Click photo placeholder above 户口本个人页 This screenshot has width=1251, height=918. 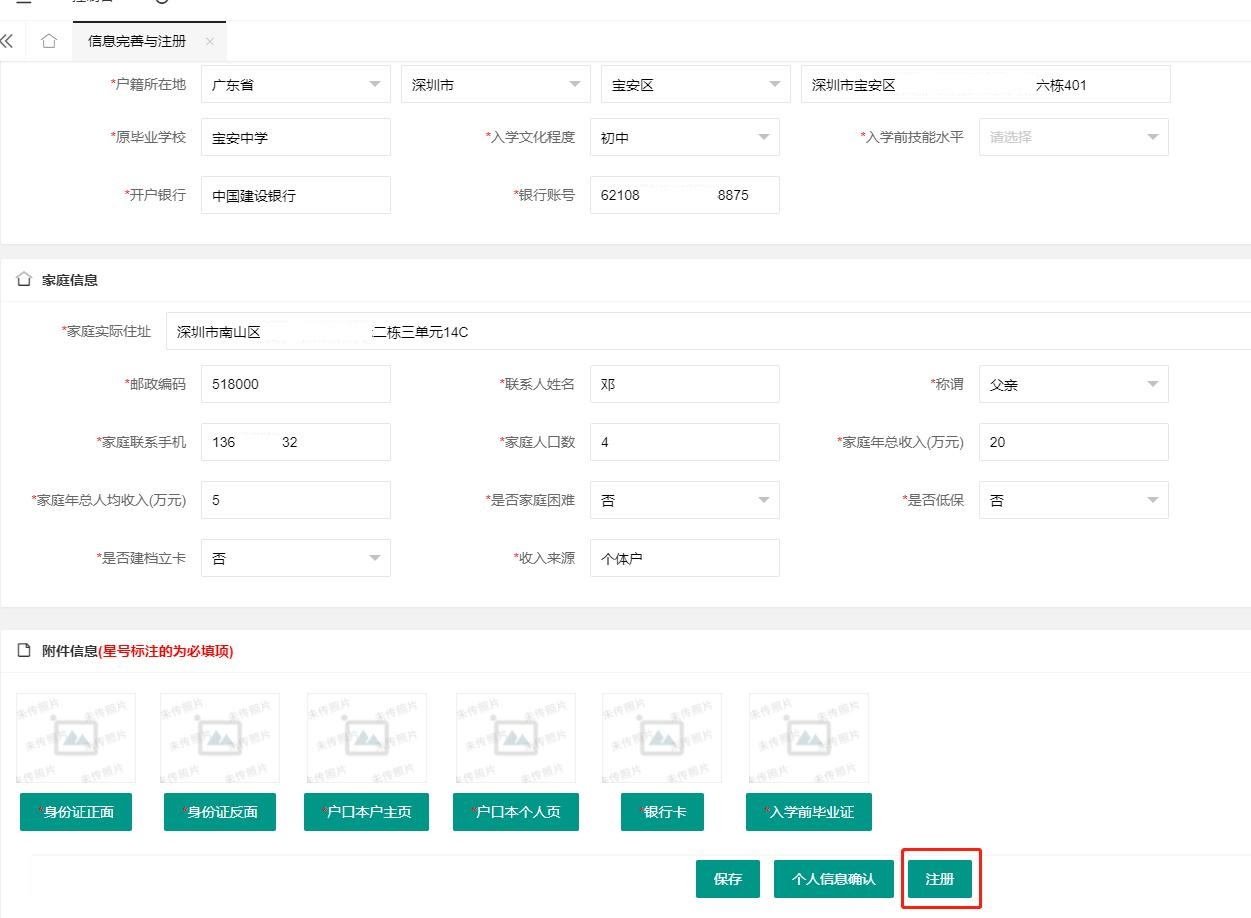pos(516,738)
